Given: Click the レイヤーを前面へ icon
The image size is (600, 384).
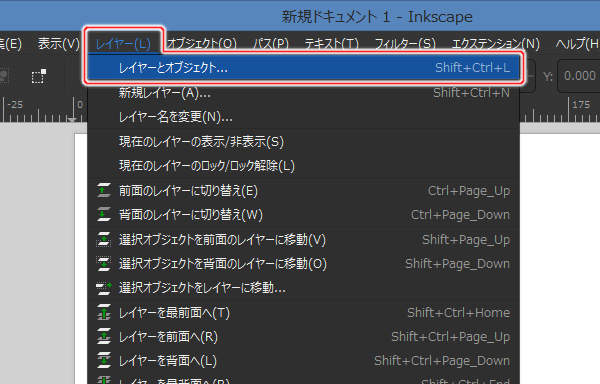Looking at the screenshot, I should [104, 337].
